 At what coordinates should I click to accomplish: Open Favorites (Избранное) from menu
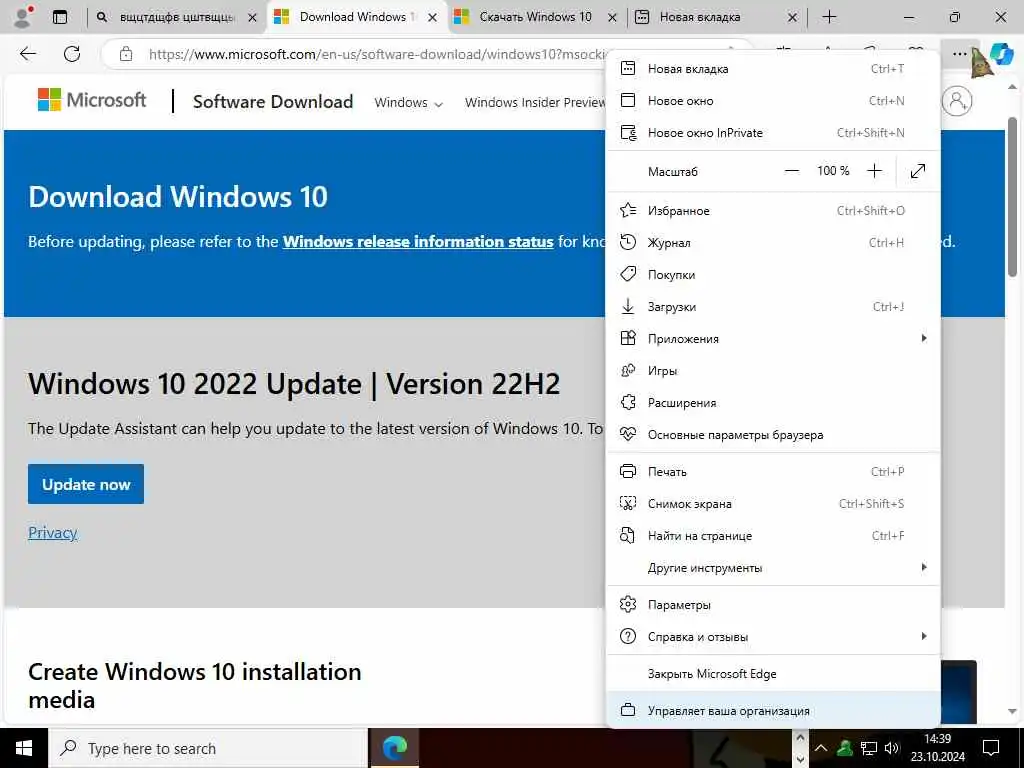[773, 210]
